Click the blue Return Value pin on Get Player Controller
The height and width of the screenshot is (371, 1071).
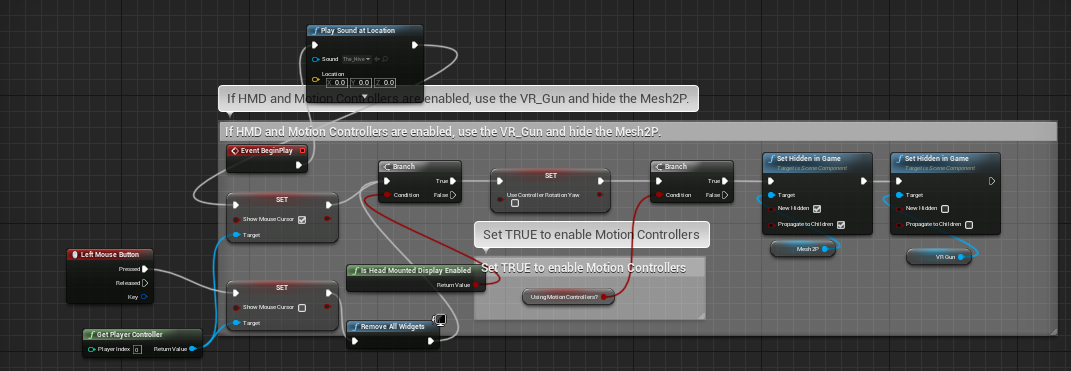pyautogui.click(x=193, y=349)
